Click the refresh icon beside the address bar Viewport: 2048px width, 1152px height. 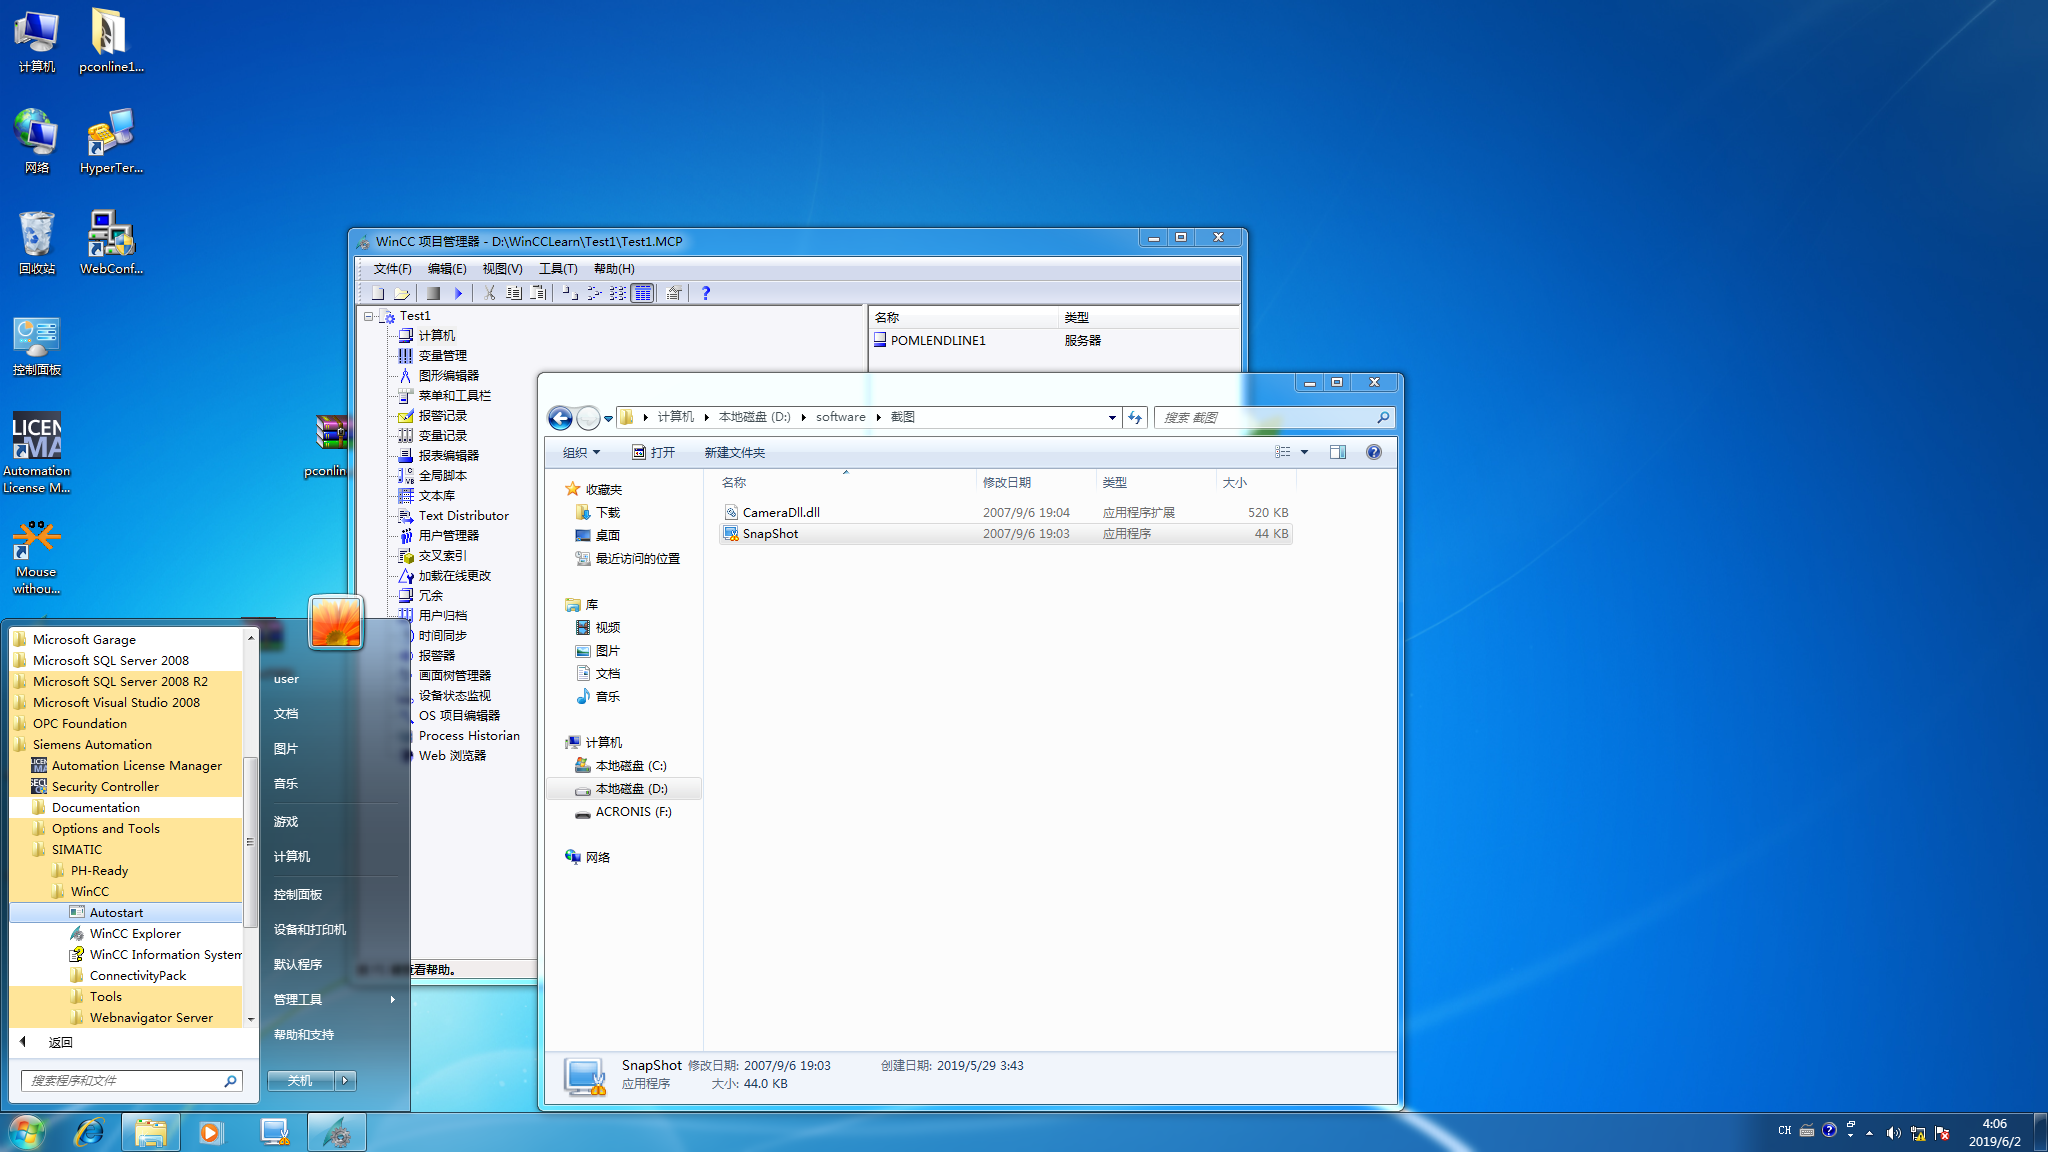pyautogui.click(x=1135, y=417)
